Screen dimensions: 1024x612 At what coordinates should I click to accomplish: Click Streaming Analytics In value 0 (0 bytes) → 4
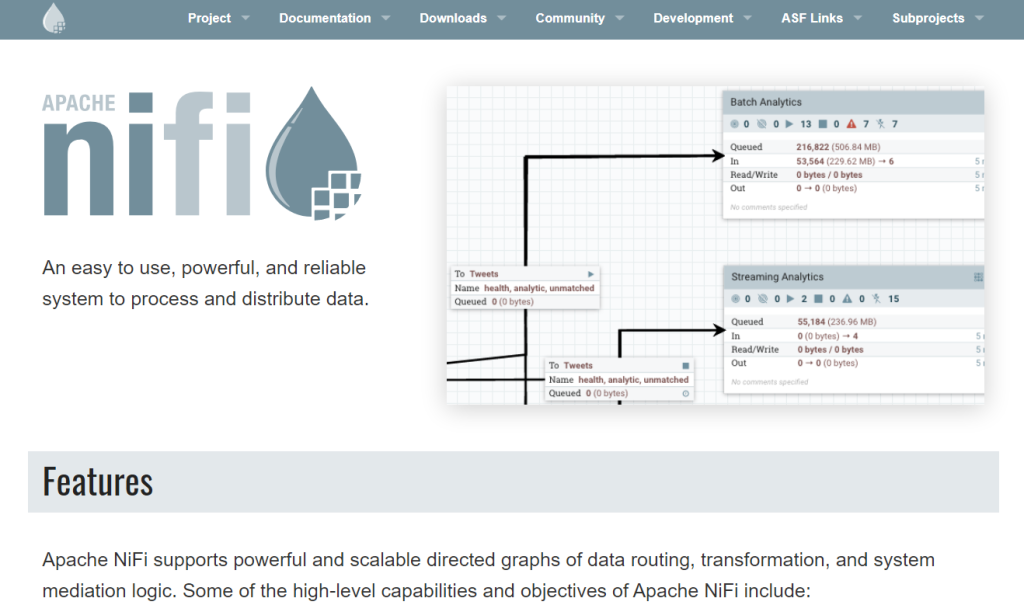(827, 336)
